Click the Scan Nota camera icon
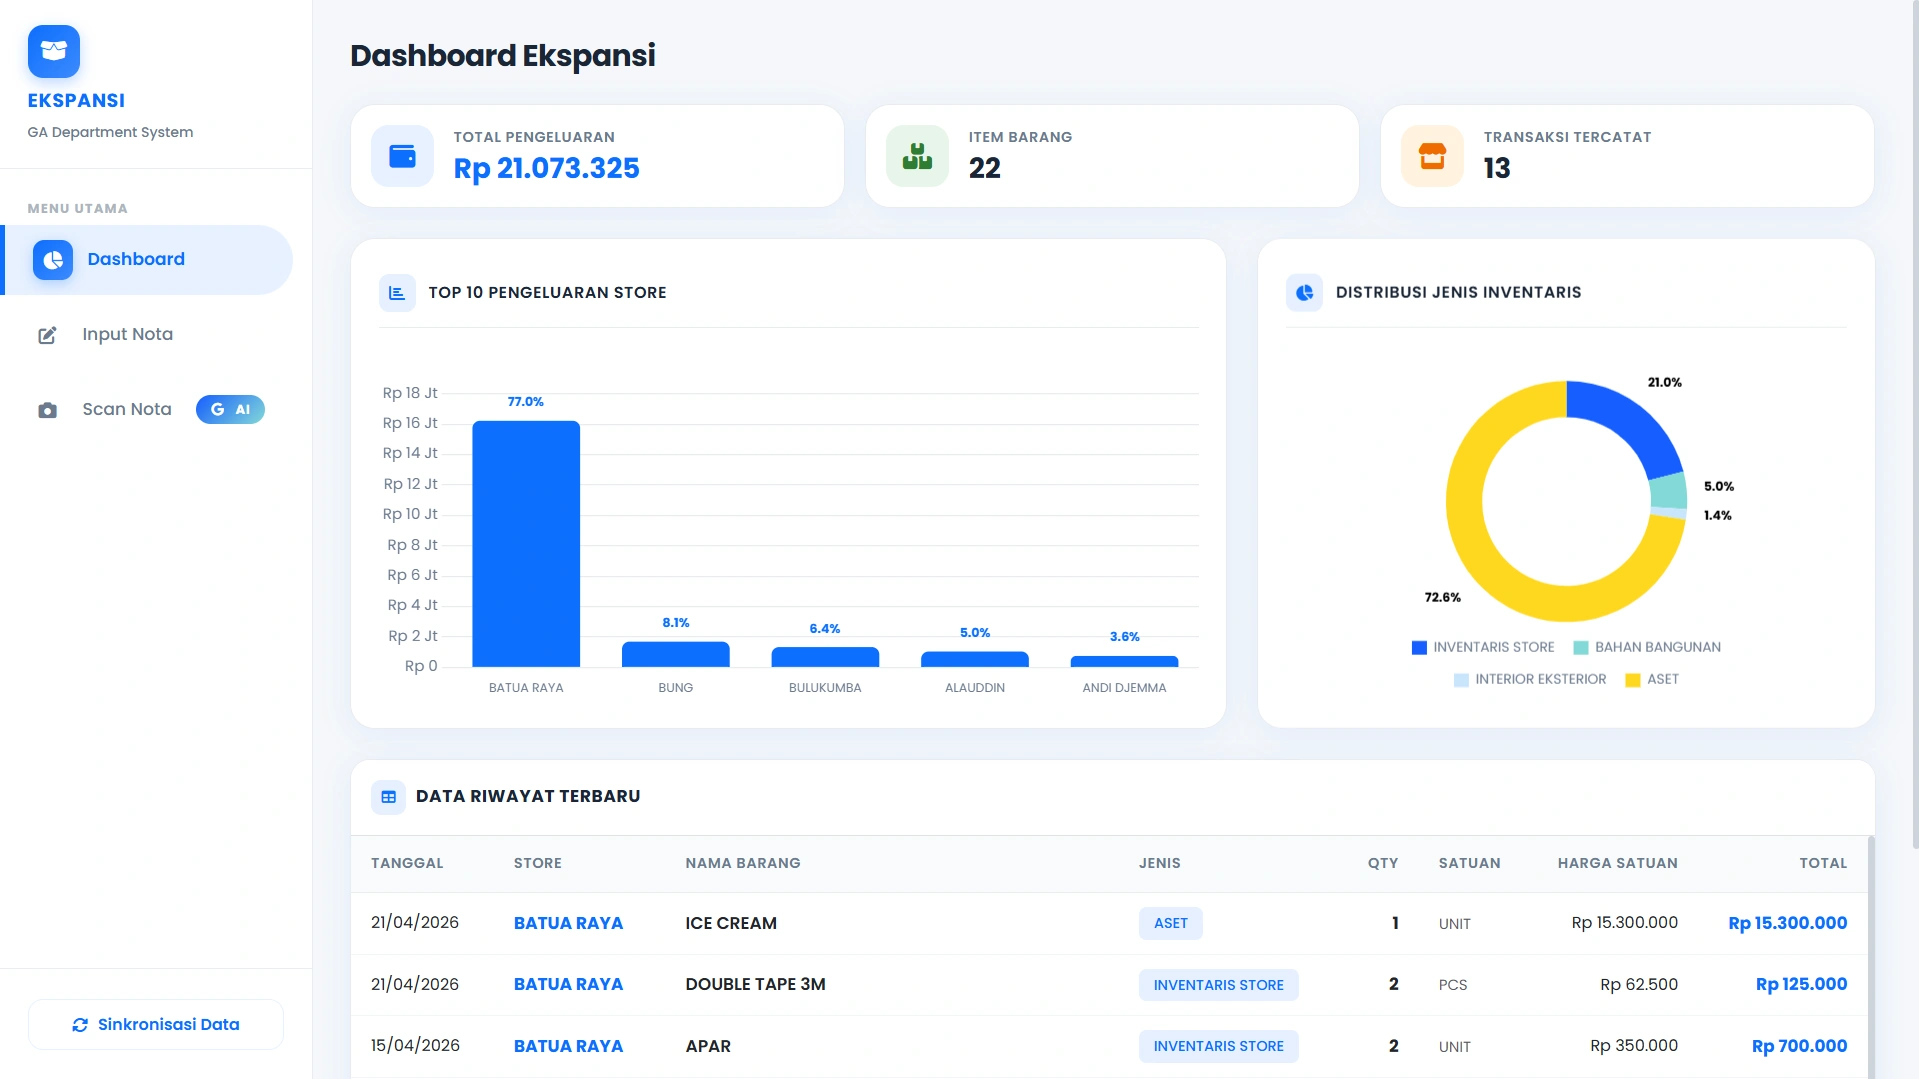 (x=47, y=410)
